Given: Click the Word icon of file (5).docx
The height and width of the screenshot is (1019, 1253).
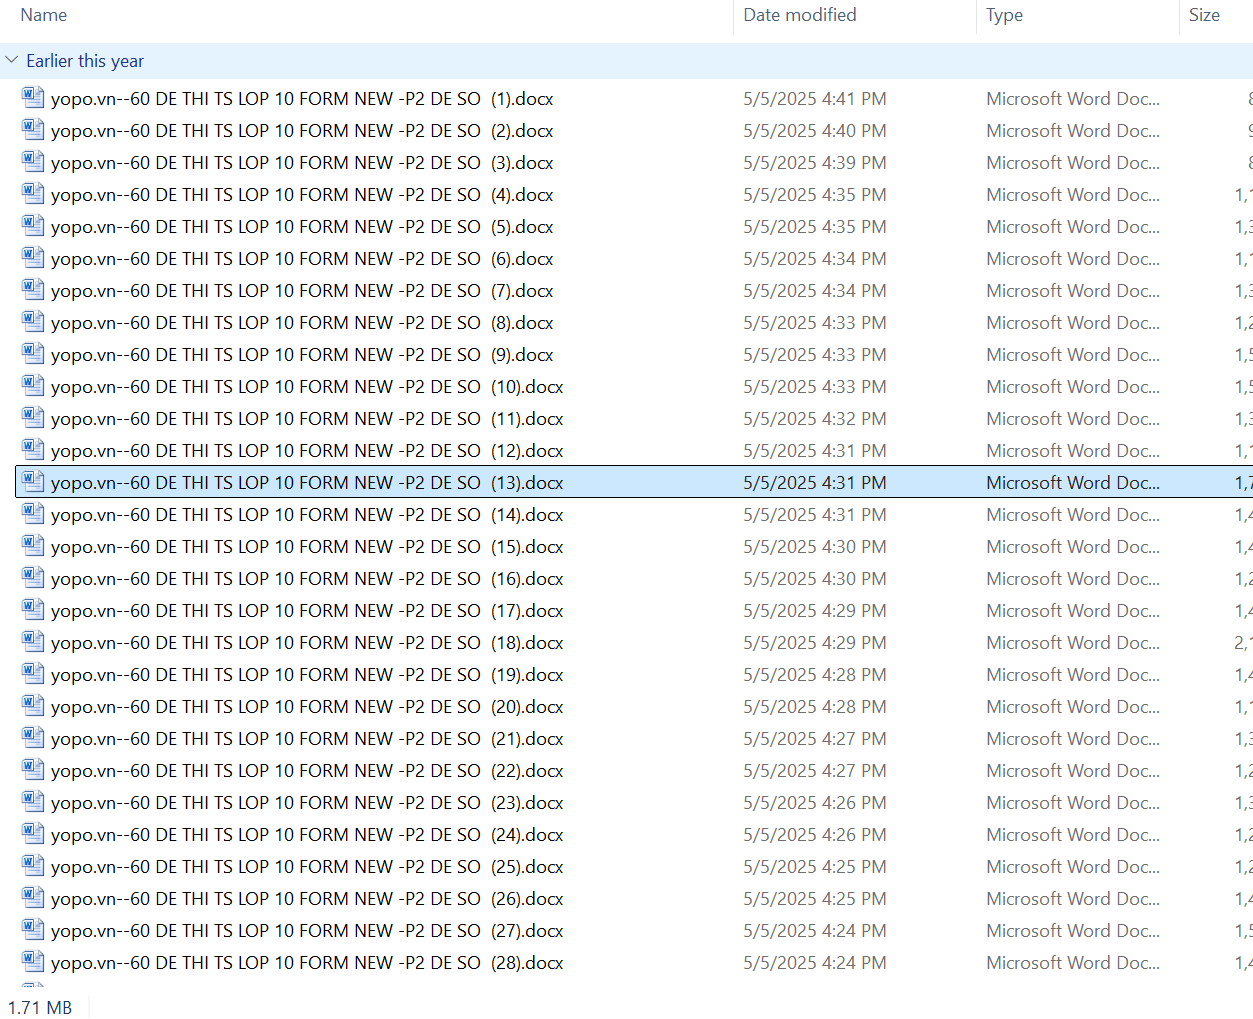Looking at the screenshot, I should pyautogui.click(x=33, y=226).
